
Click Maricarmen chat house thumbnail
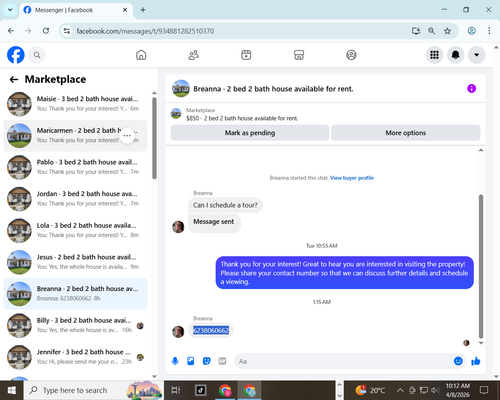point(19,136)
